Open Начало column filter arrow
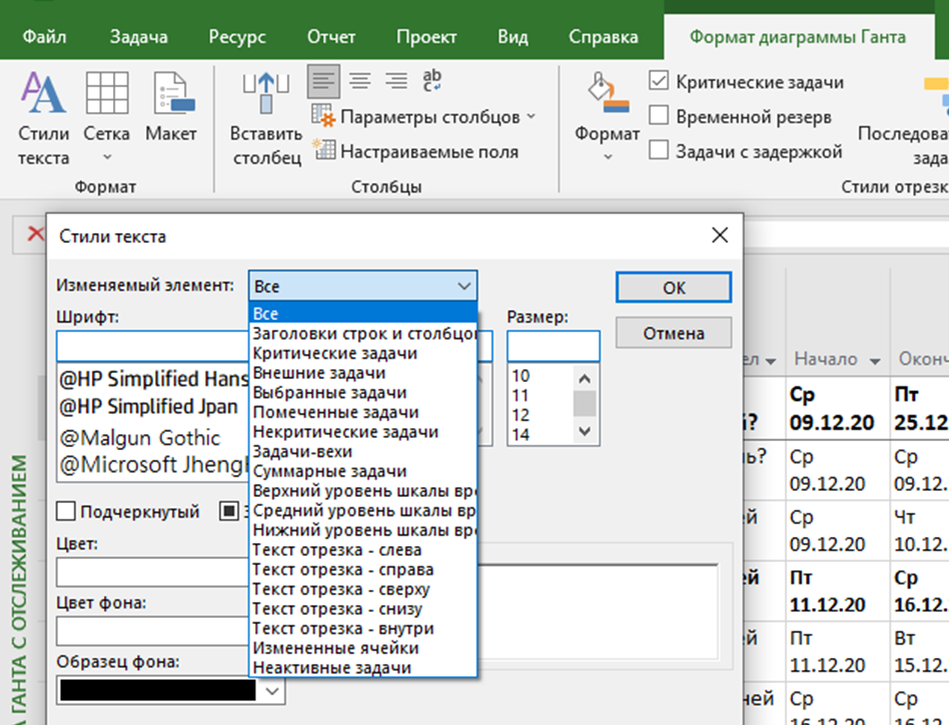The height and width of the screenshot is (725, 949). click(875, 361)
